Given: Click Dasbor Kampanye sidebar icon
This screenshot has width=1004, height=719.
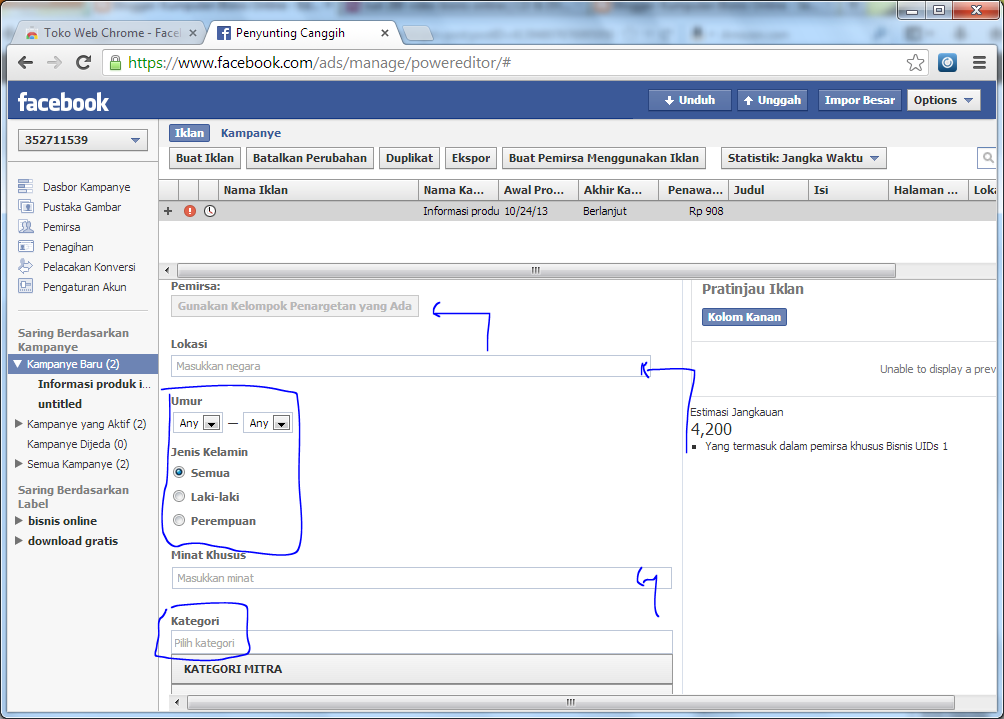Looking at the screenshot, I should pos(26,186).
